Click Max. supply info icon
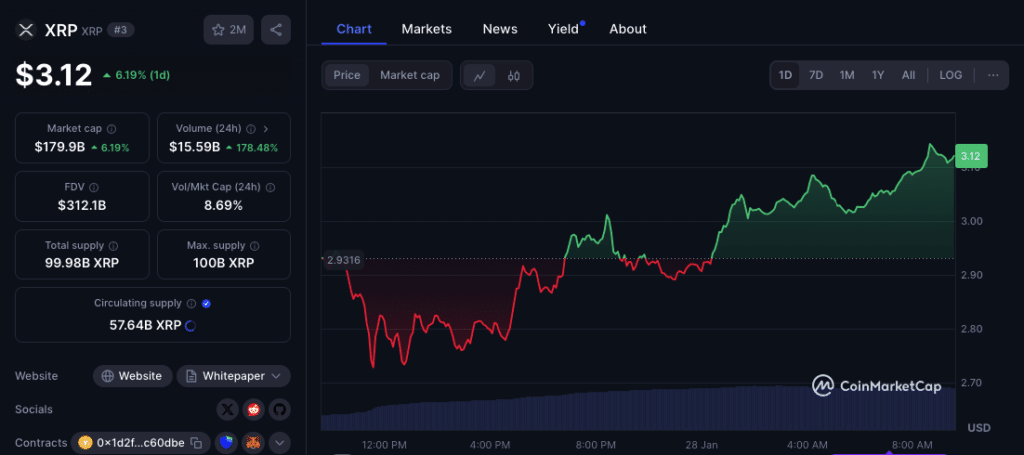The width and height of the screenshot is (1024, 455). (255, 246)
